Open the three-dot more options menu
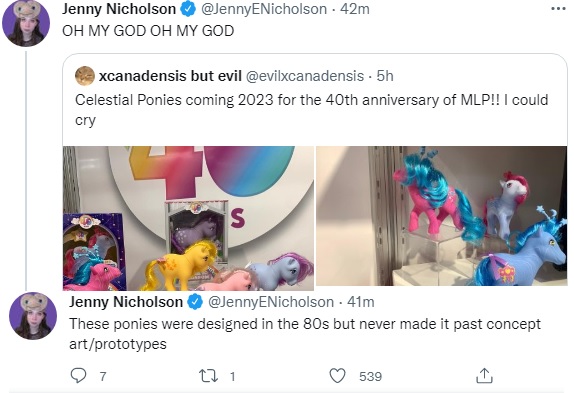The height and width of the screenshot is (393, 574). [558, 9]
